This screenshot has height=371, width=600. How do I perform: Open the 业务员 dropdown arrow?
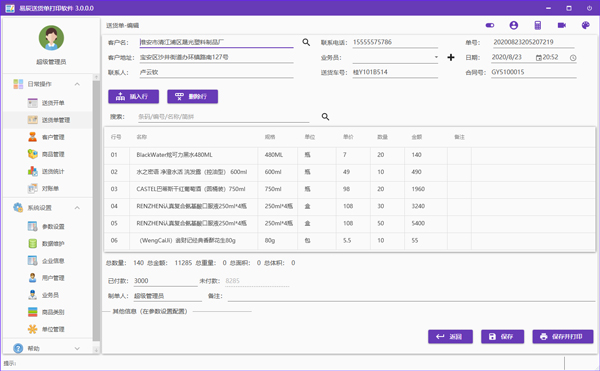tap(436, 57)
